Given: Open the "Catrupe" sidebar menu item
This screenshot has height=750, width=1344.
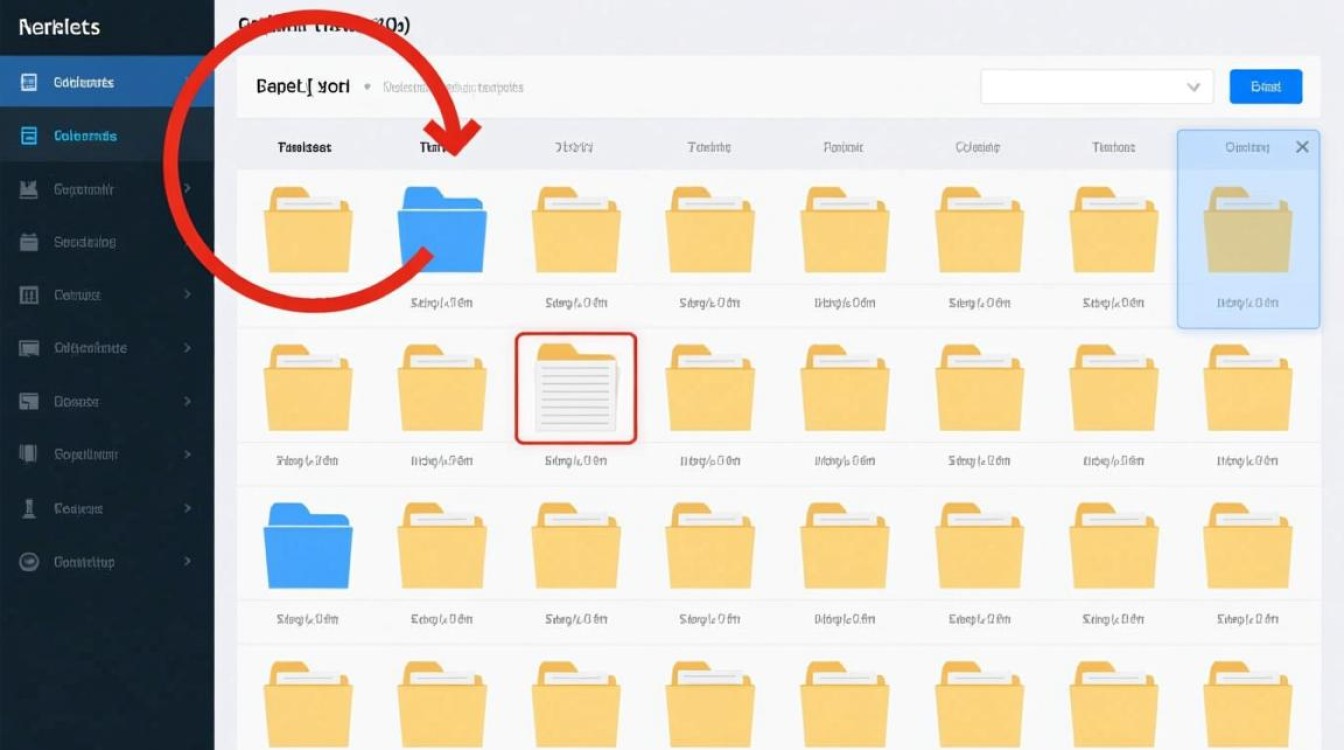Looking at the screenshot, I should (x=77, y=295).
